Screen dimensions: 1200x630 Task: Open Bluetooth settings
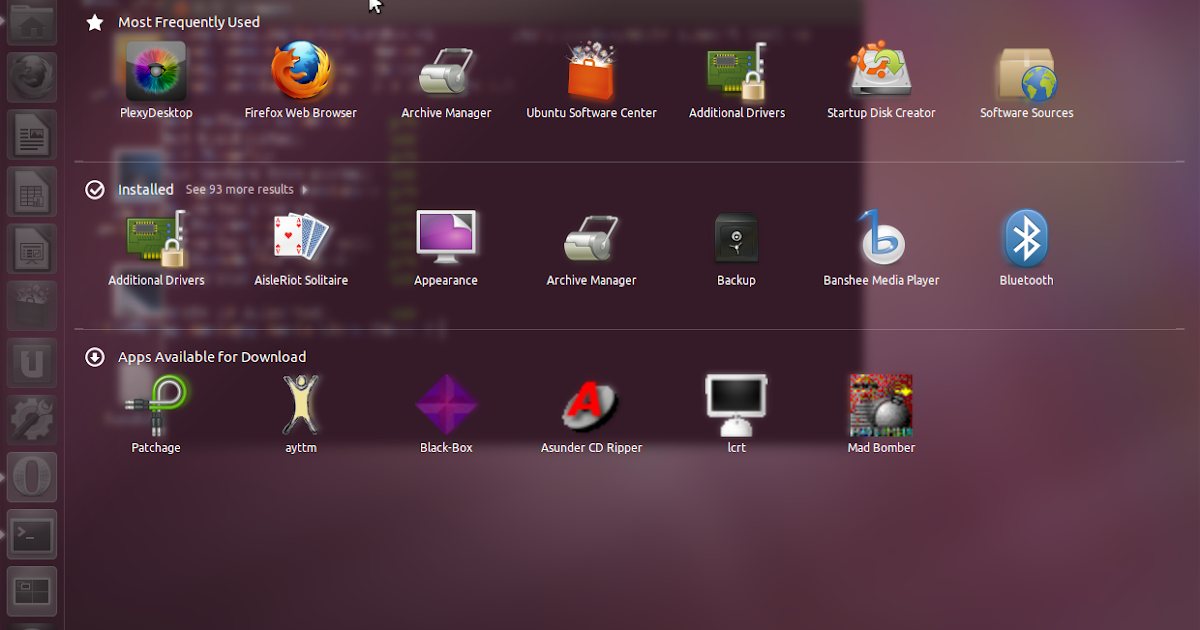coord(1027,249)
